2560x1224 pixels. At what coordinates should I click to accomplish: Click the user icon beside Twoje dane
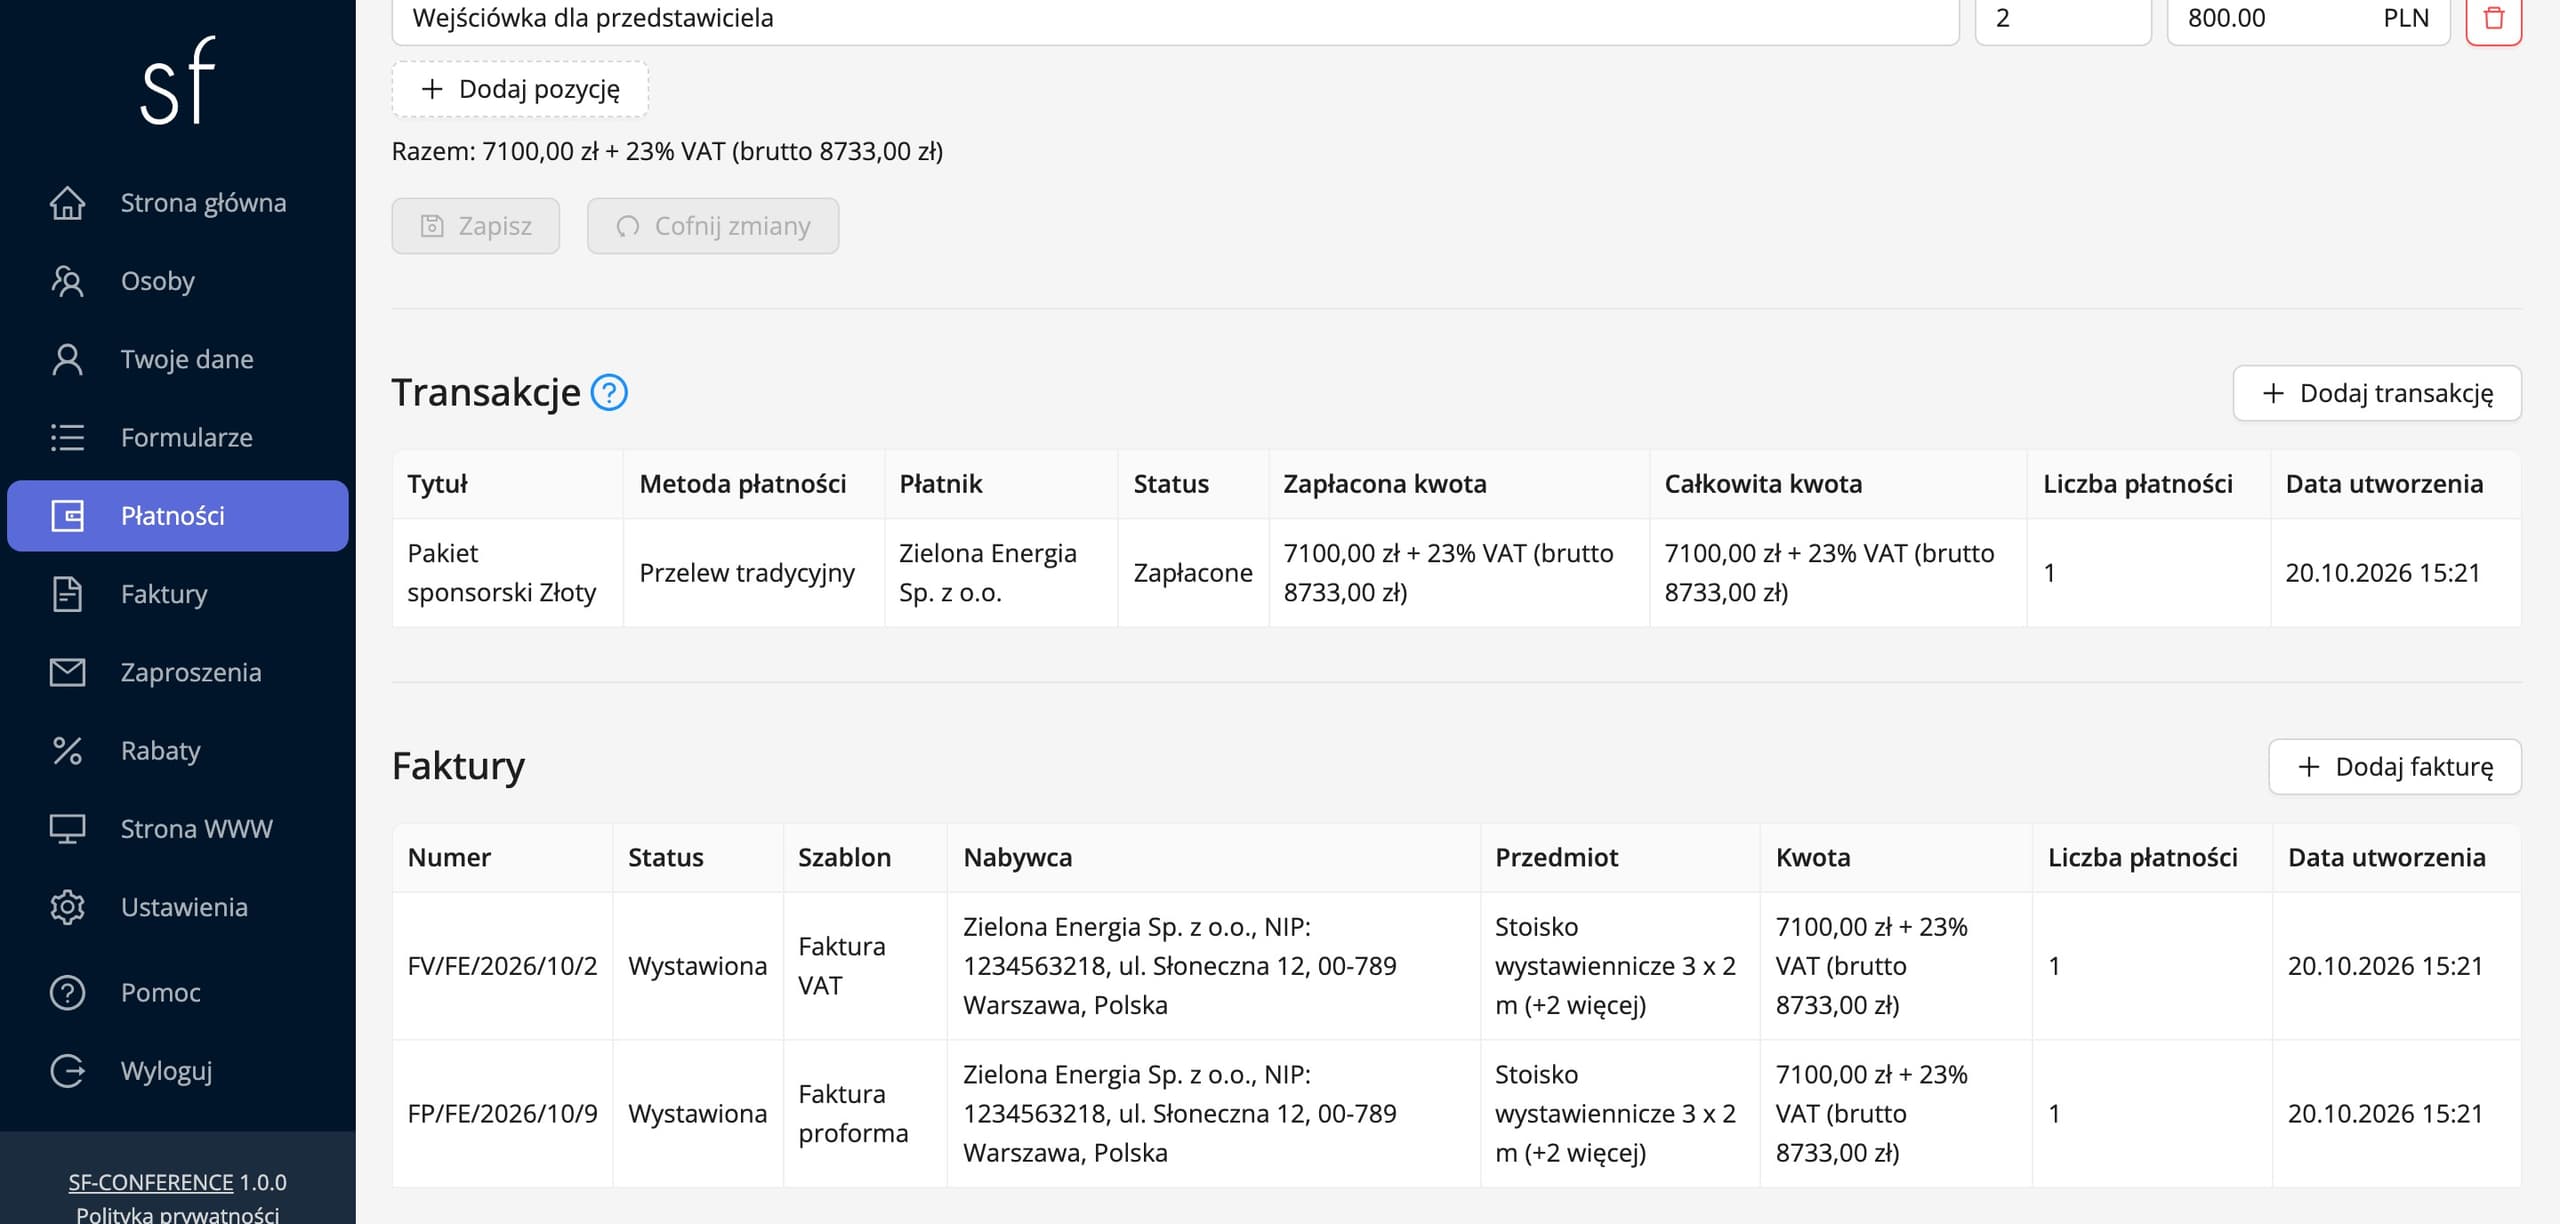(x=67, y=359)
